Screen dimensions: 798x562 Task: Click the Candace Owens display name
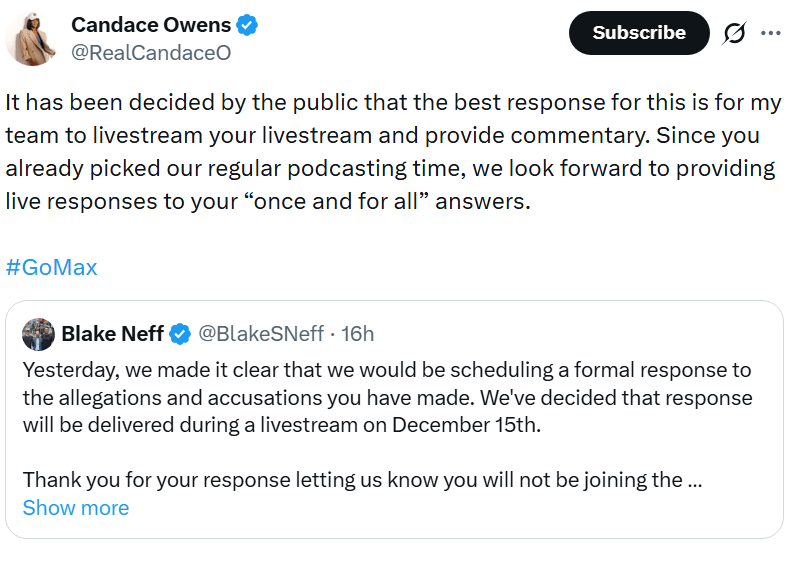151,25
